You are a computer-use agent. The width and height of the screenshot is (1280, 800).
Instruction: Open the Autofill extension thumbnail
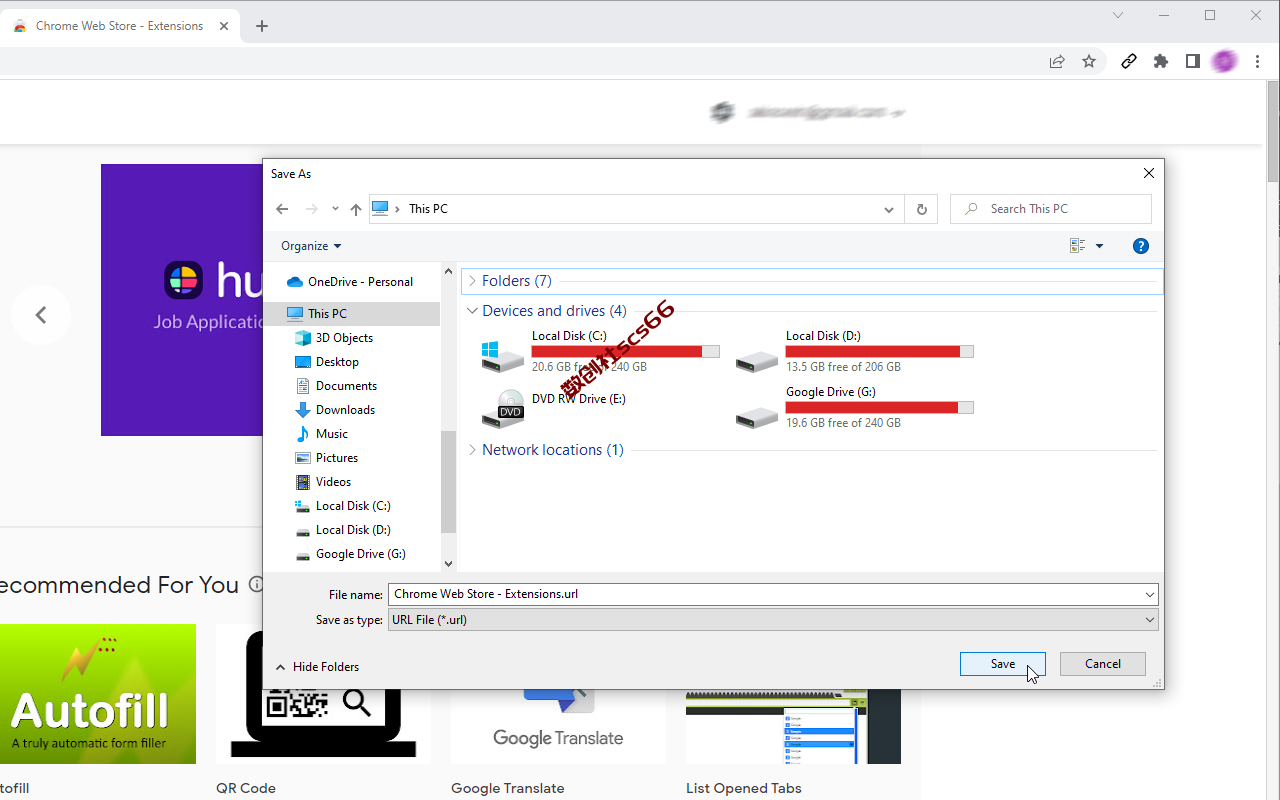coord(98,694)
